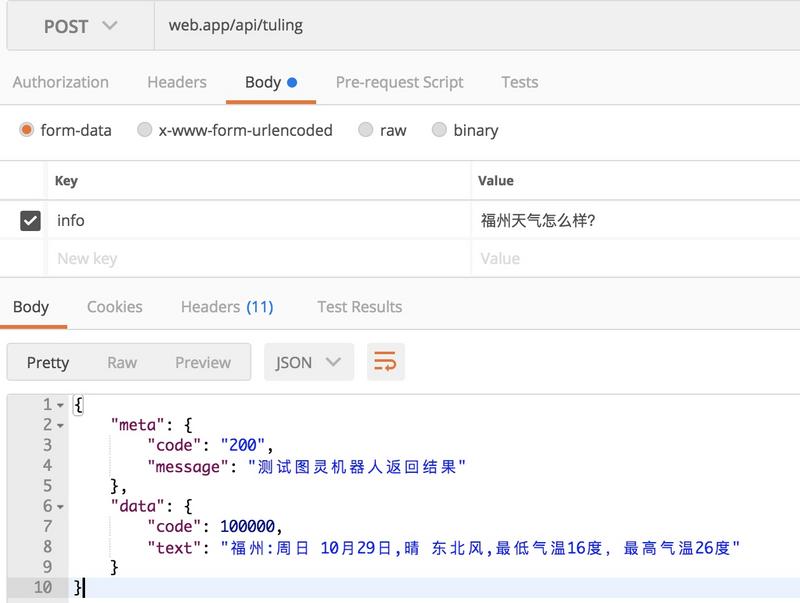The width and height of the screenshot is (800, 603).
Task: Click the "data" key in response
Action: [x=137, y=507]
